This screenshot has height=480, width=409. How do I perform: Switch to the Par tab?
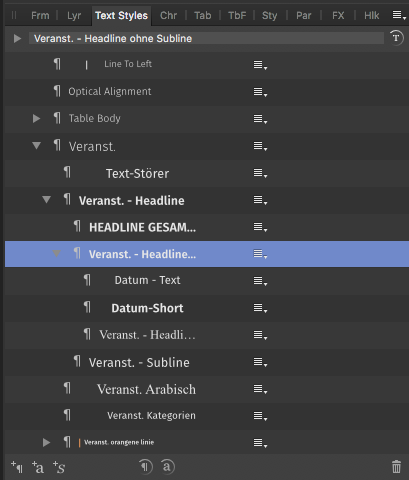click(x=304, y=15)
